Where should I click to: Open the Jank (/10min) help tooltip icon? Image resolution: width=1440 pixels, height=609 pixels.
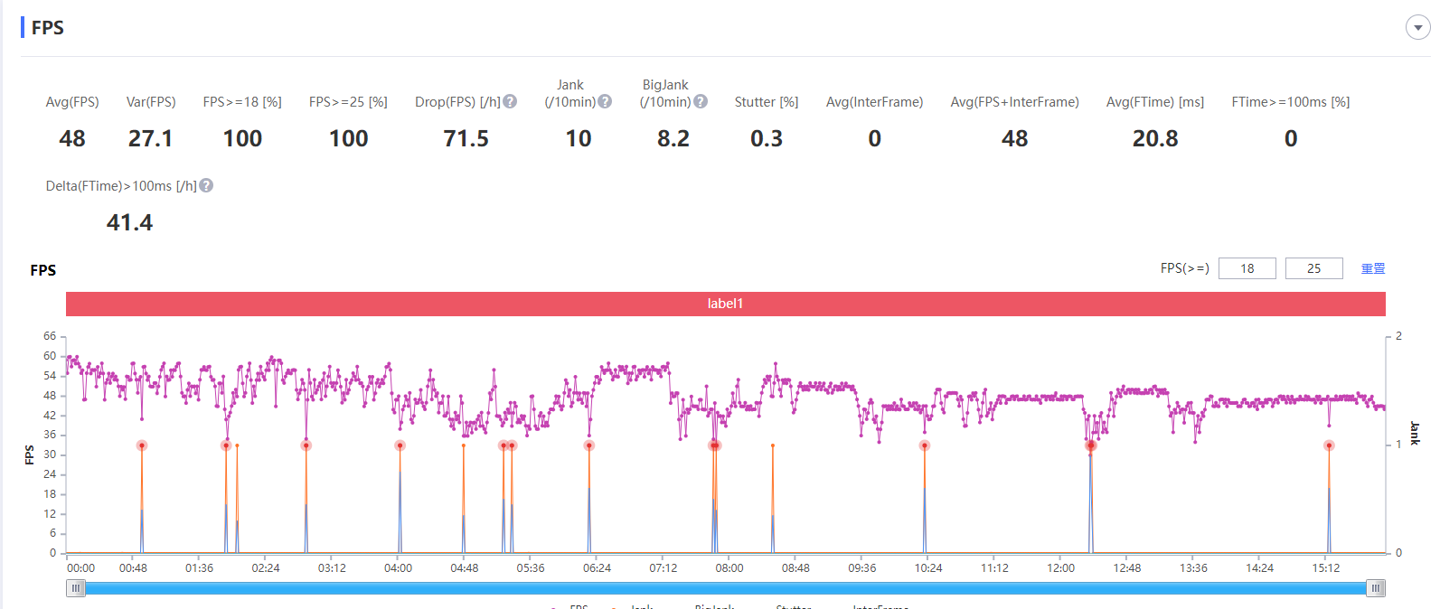pos(604,102)
